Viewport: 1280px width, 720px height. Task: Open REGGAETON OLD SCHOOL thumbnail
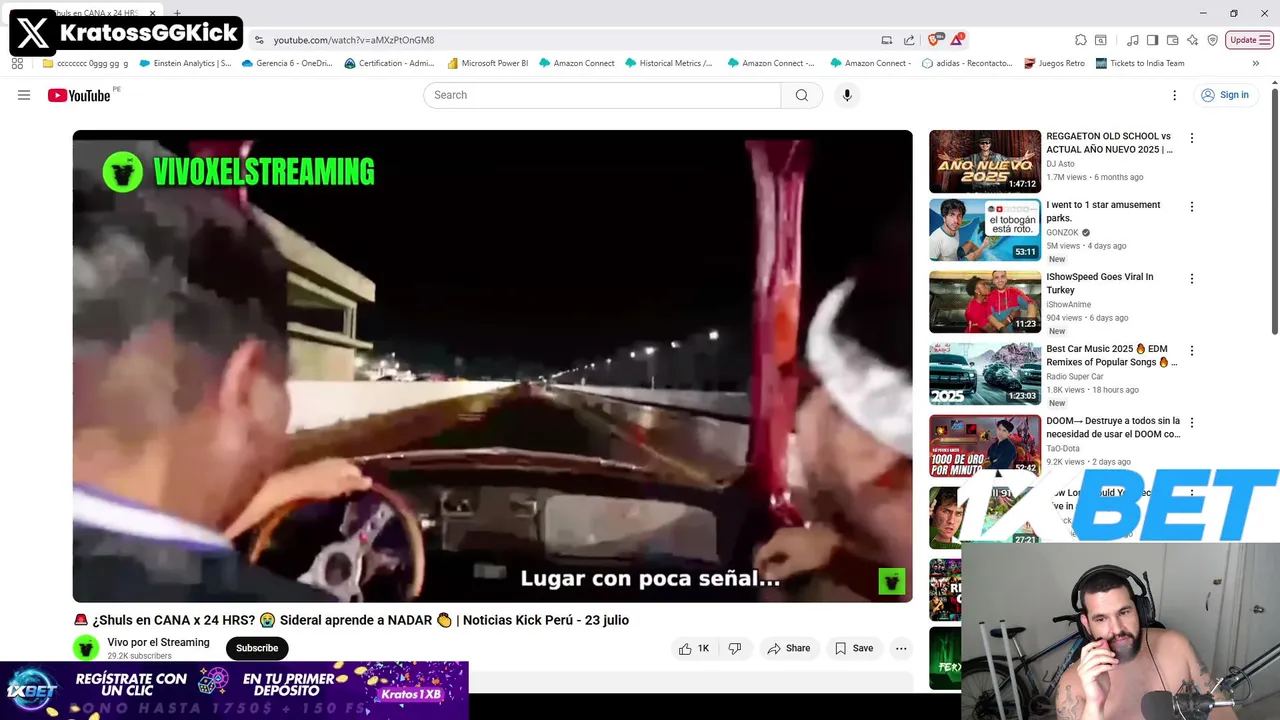pos(985,161)
